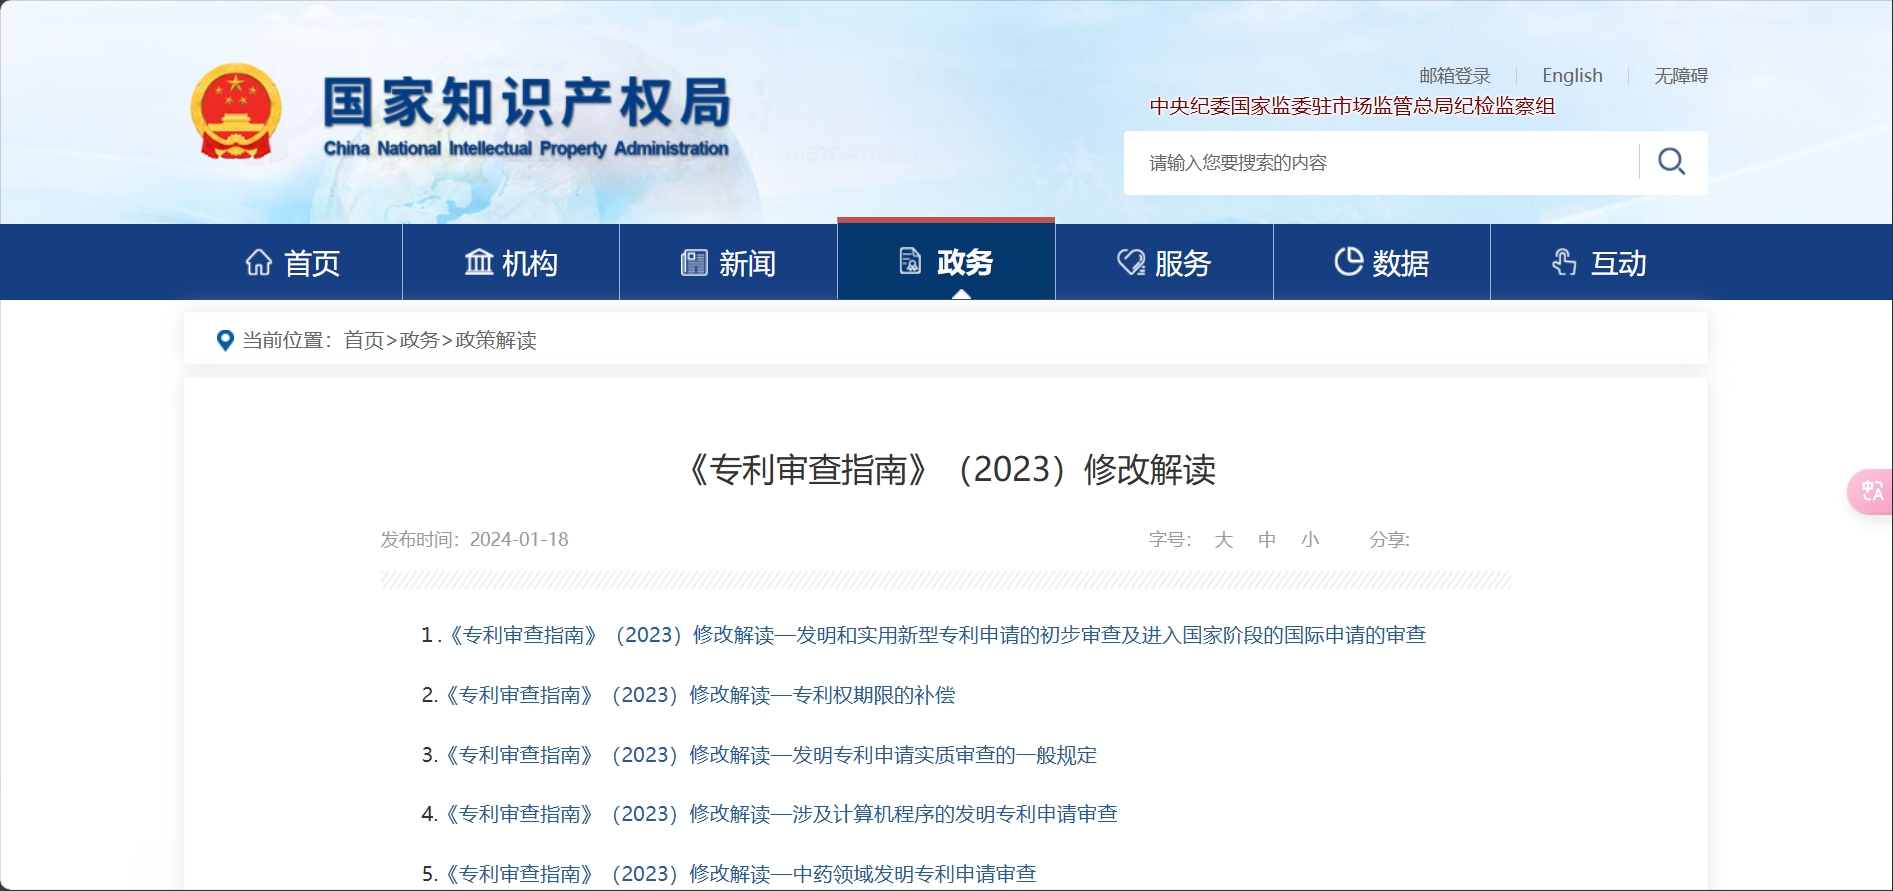Click the location pin icon in breadcrumb
Viewport: 1893px width, 891px height.
pyautogui.click(x=225, y=340)
